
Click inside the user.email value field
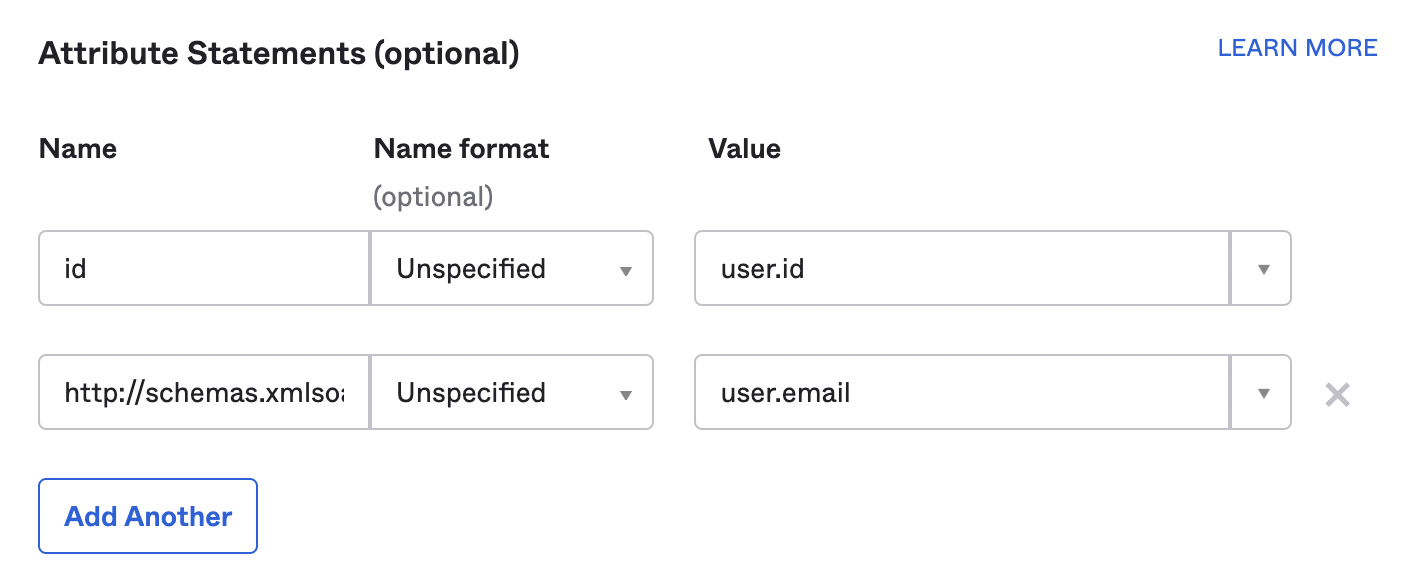[x=960, y=393]
